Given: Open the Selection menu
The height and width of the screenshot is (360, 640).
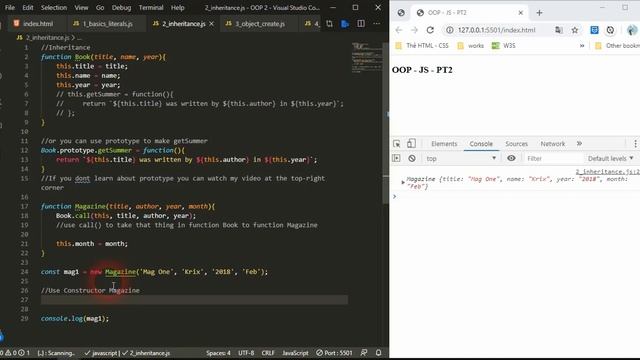Looking at the screenshot, I should click(x=54, y=7).
